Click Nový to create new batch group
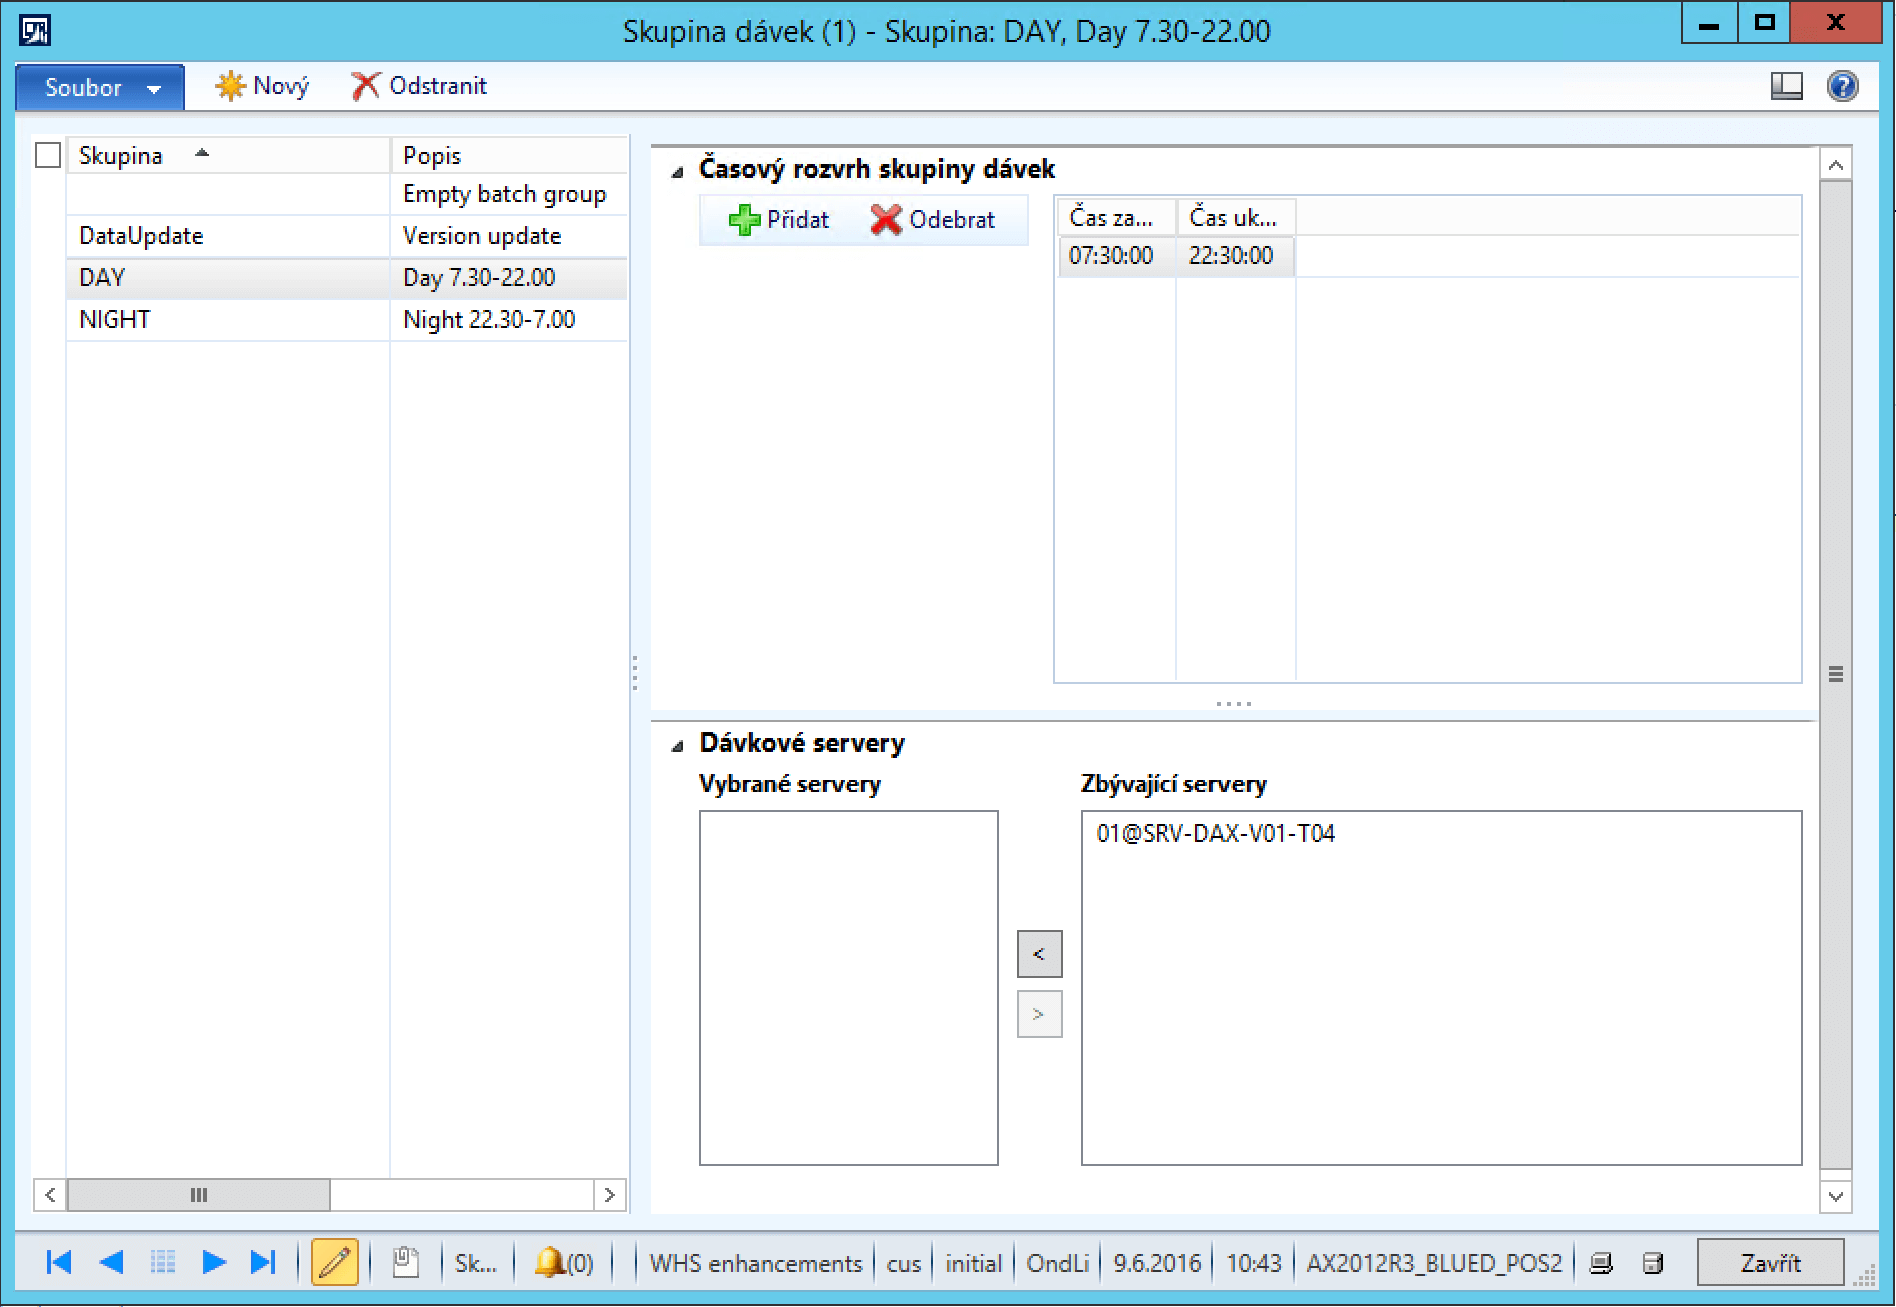The width and height of the screenshot is (1896, 1307). pos(263,86)
